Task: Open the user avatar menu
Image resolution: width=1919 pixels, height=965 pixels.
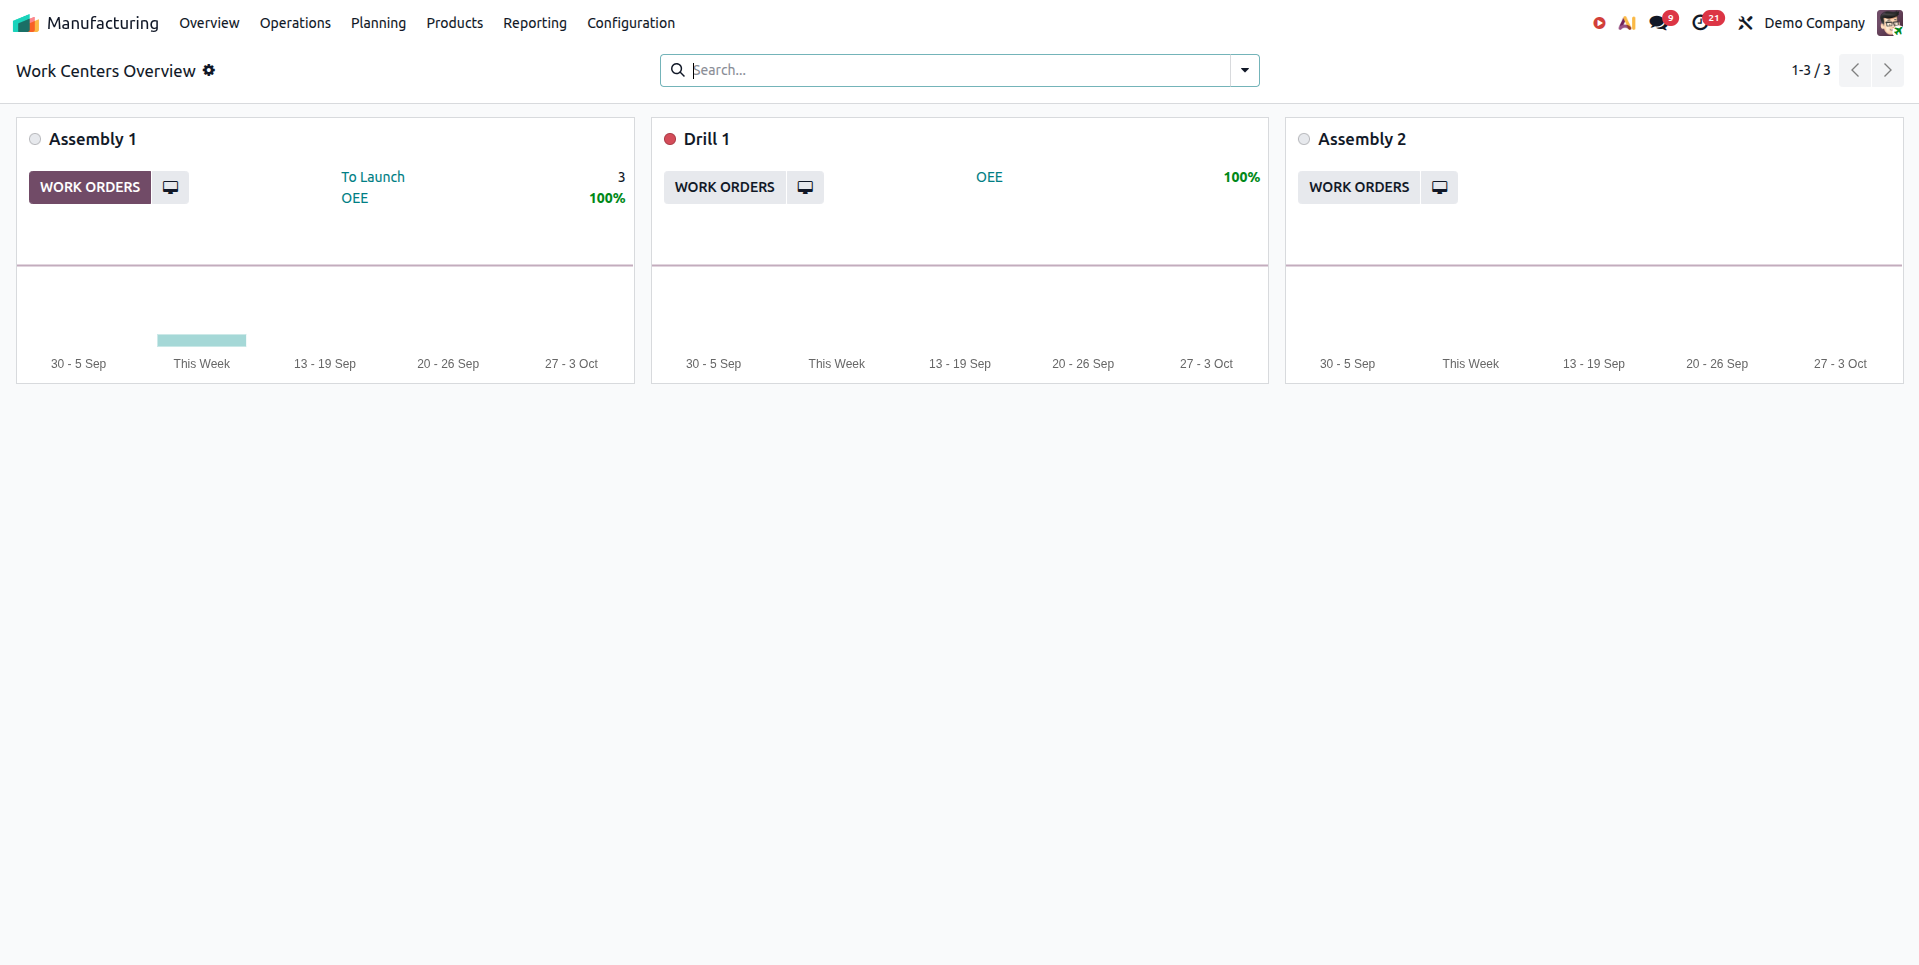Action: point(1889,23)
